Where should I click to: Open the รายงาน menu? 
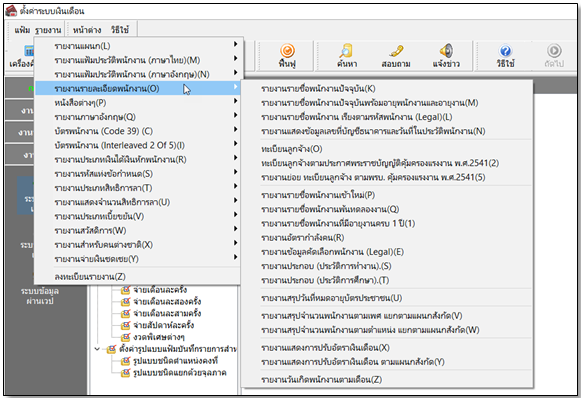48,30
